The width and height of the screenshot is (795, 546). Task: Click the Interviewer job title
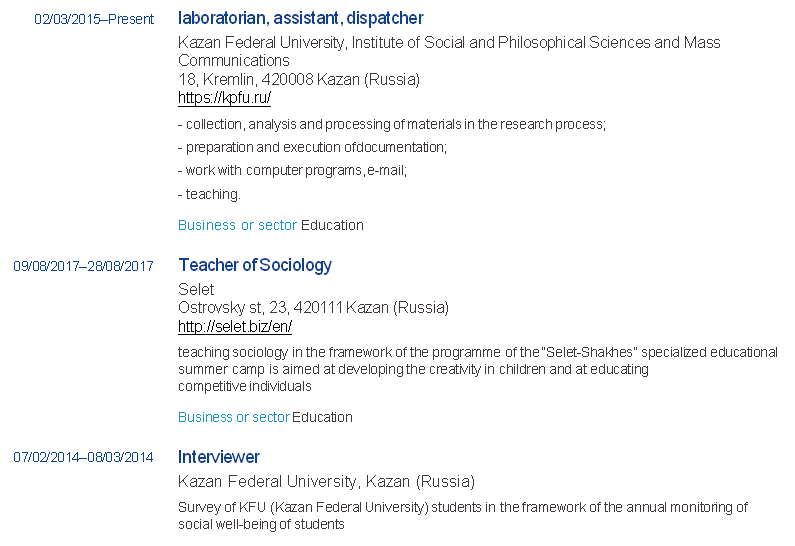(219, 457)
